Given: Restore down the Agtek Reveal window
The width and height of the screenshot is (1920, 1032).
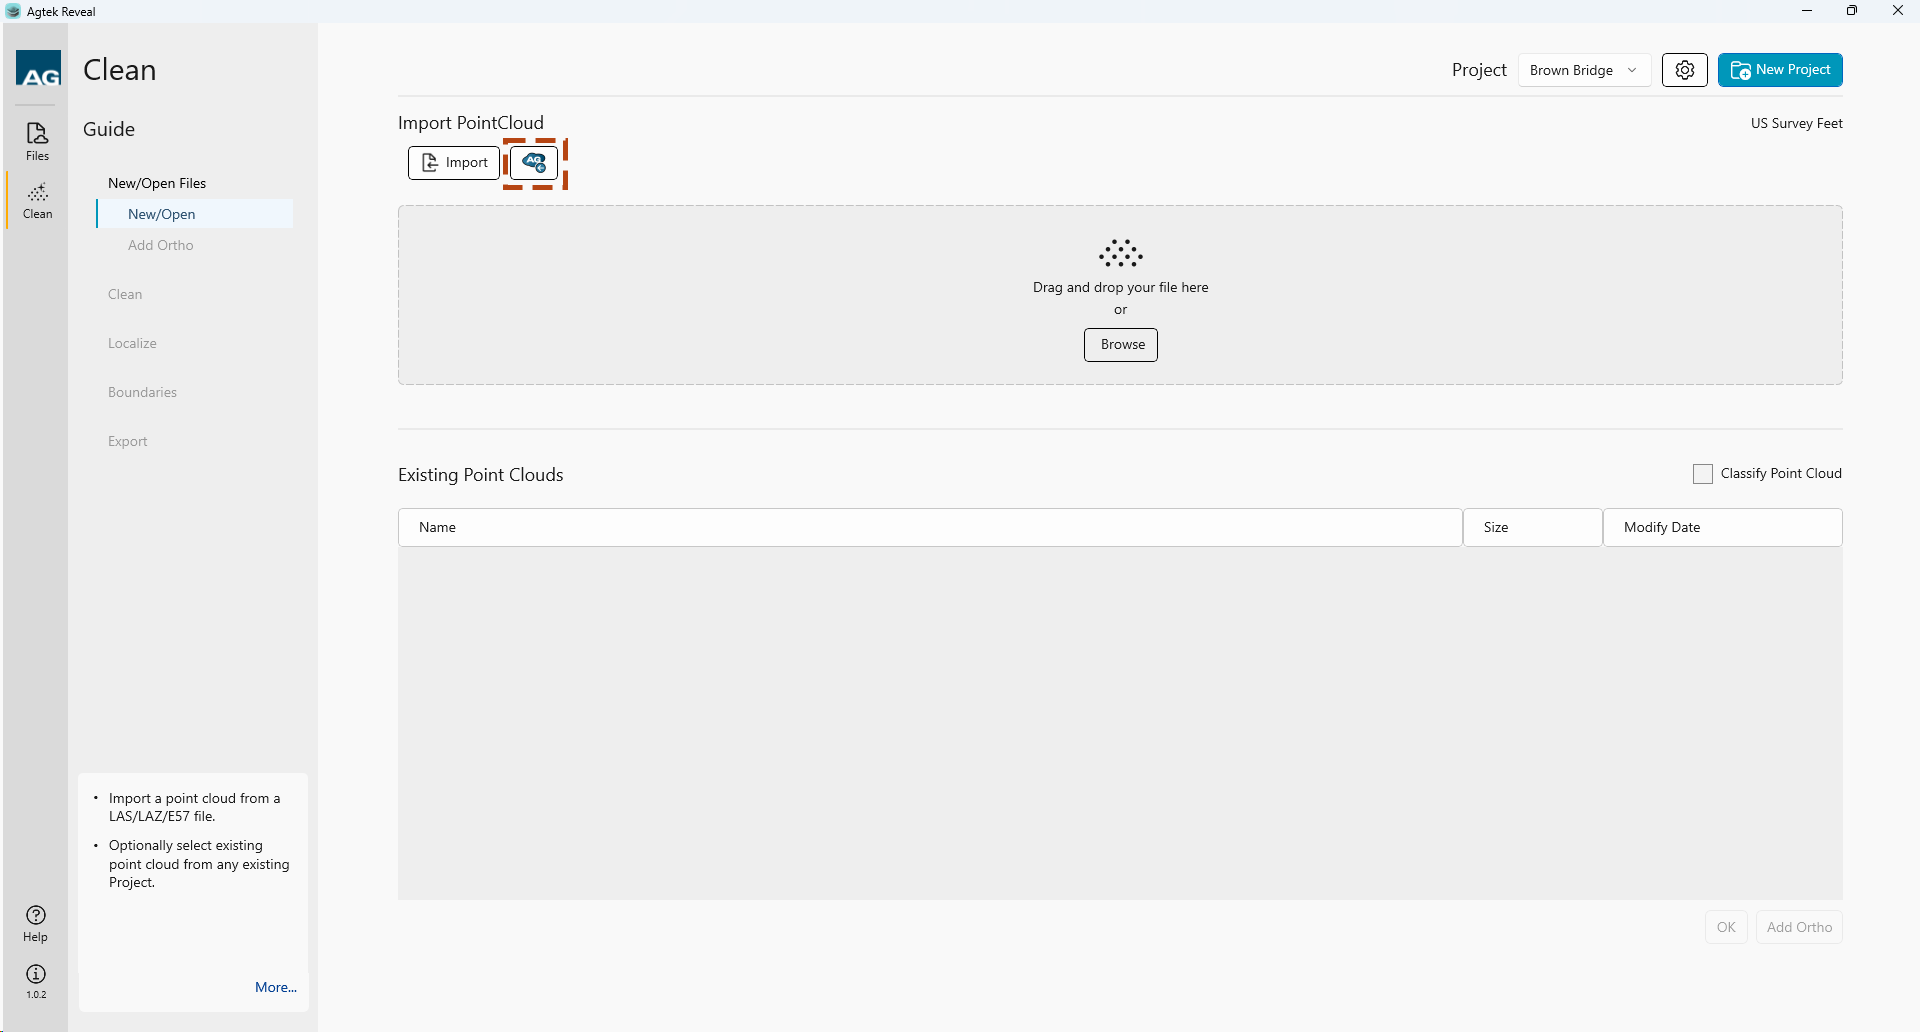Looking at the screenshot, I should [x=1852, y=11].
